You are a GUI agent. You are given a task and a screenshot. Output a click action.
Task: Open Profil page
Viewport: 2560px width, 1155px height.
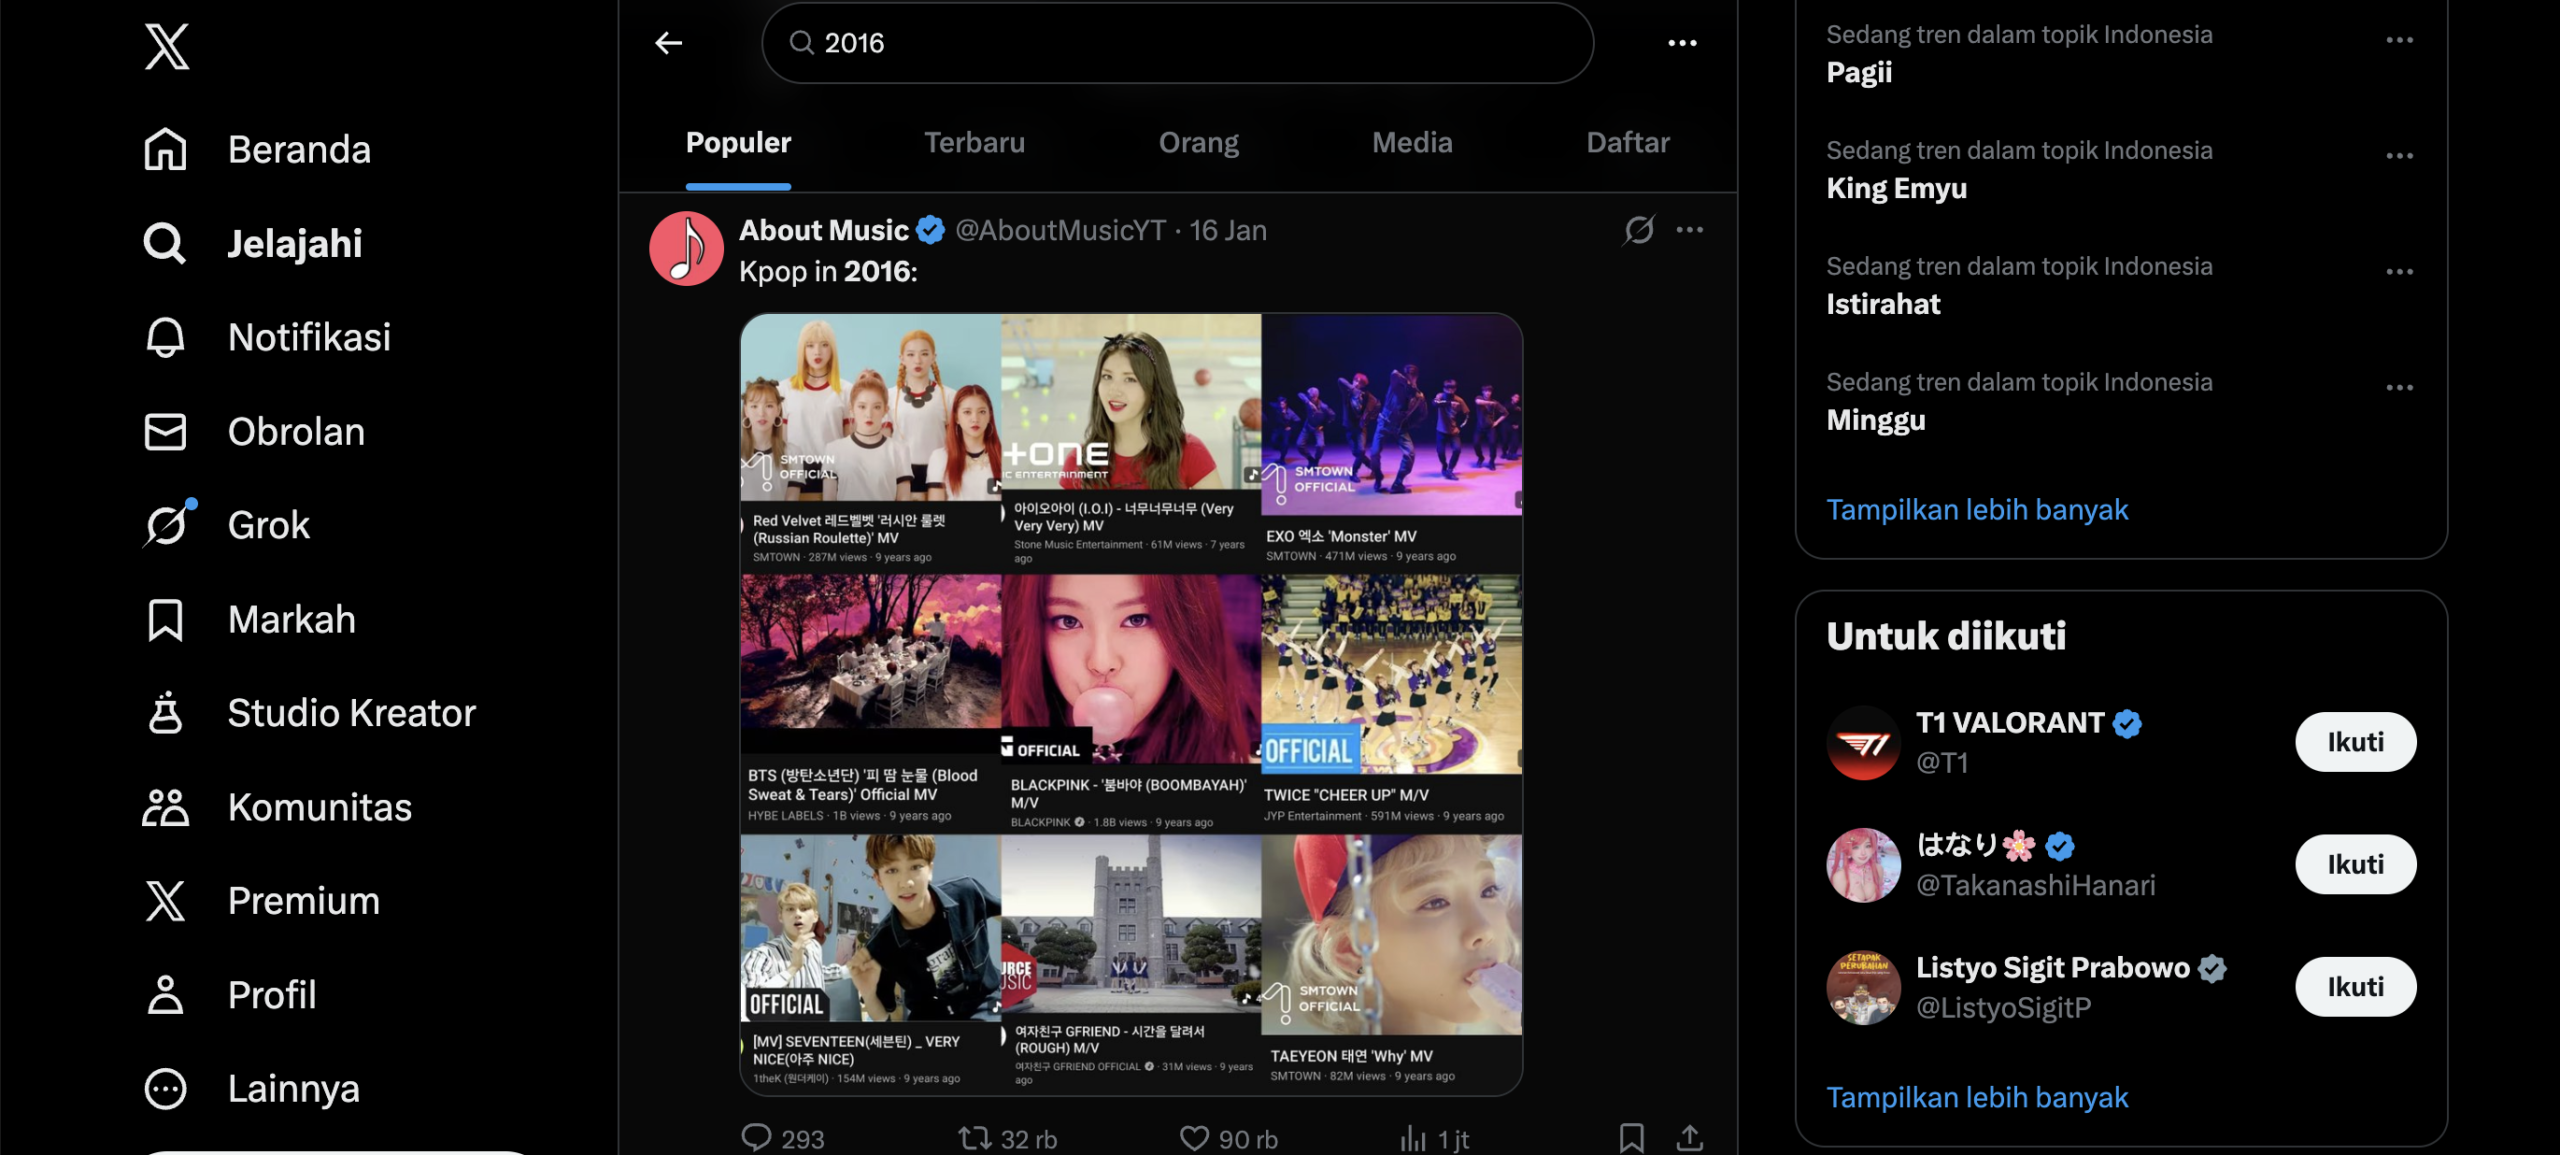[x=230, y=995]
